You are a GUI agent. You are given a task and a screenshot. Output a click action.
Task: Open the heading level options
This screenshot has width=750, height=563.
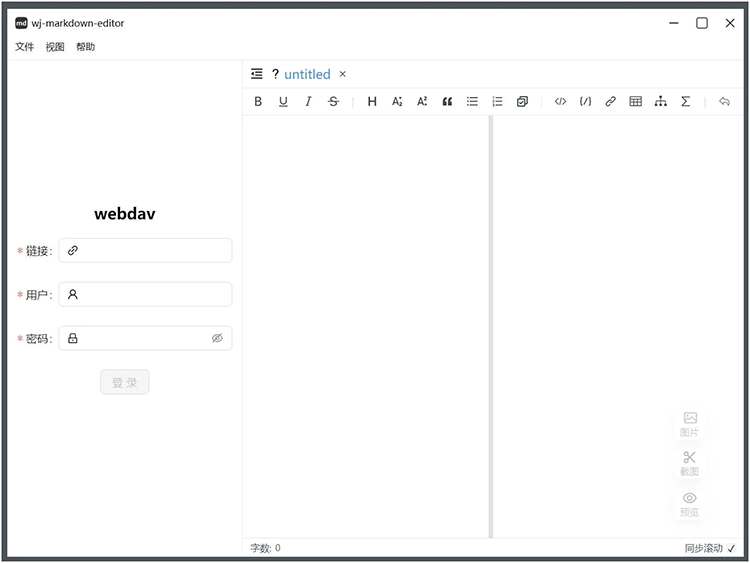372,101
